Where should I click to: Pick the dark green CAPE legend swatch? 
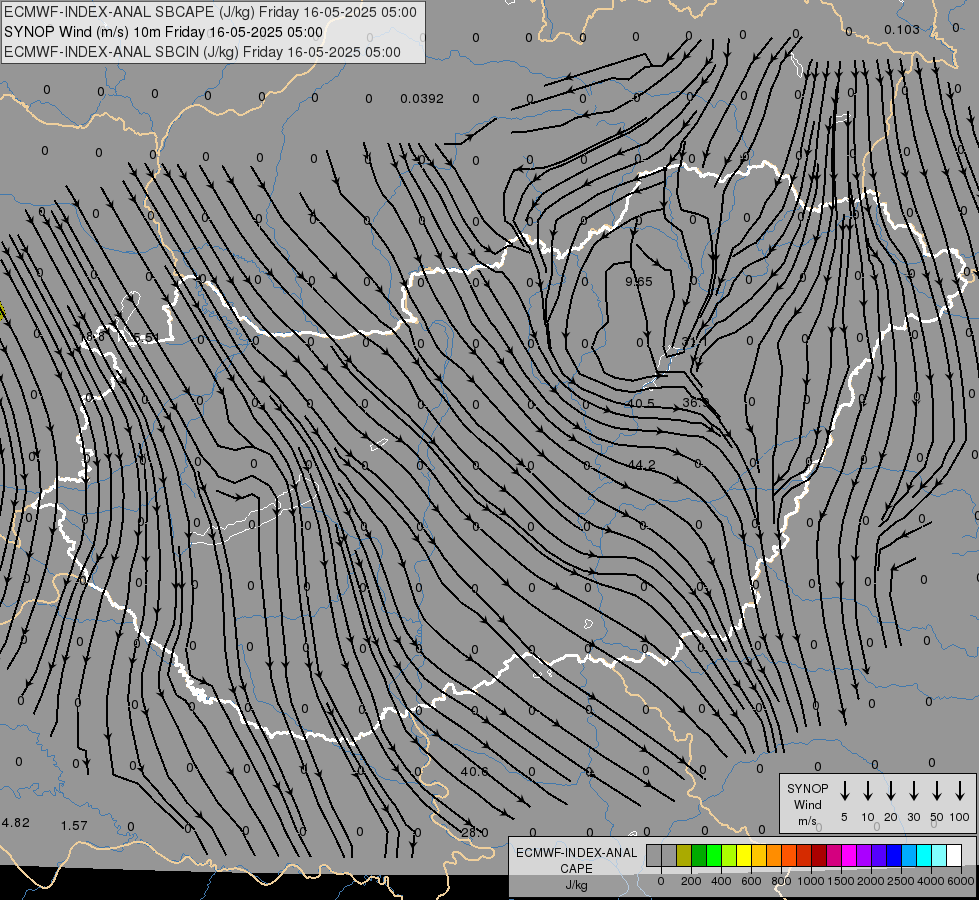[x=699, y=855]
